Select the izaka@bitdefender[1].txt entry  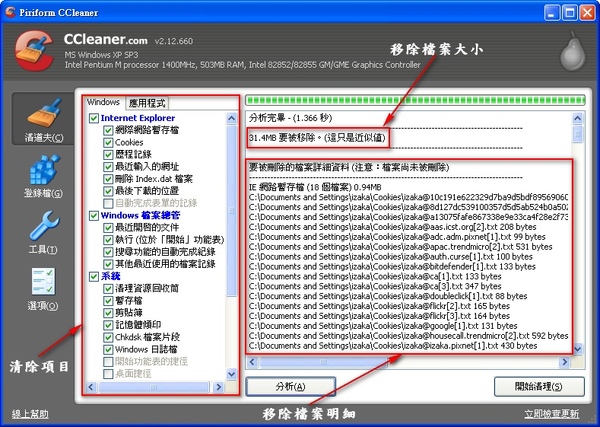392,267
